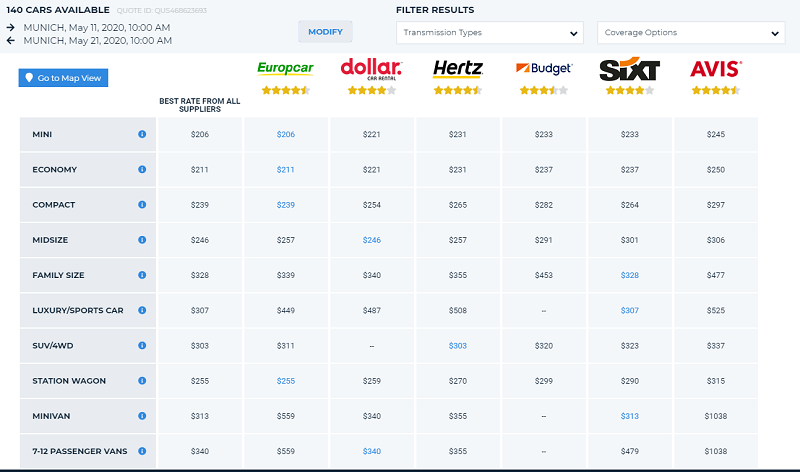Screen dimensions: 800x472
Task: Click Europcar star rating
Action: point(285,91)
